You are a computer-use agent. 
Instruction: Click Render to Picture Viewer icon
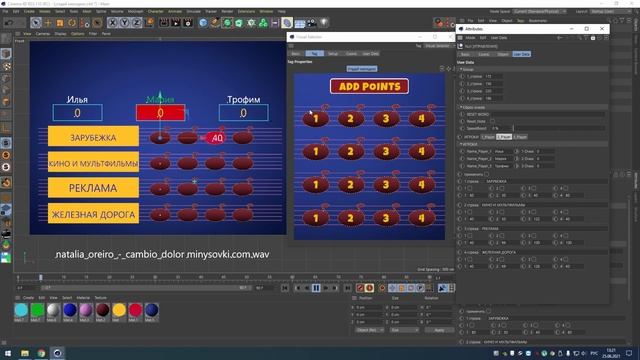tap(176, 23)
